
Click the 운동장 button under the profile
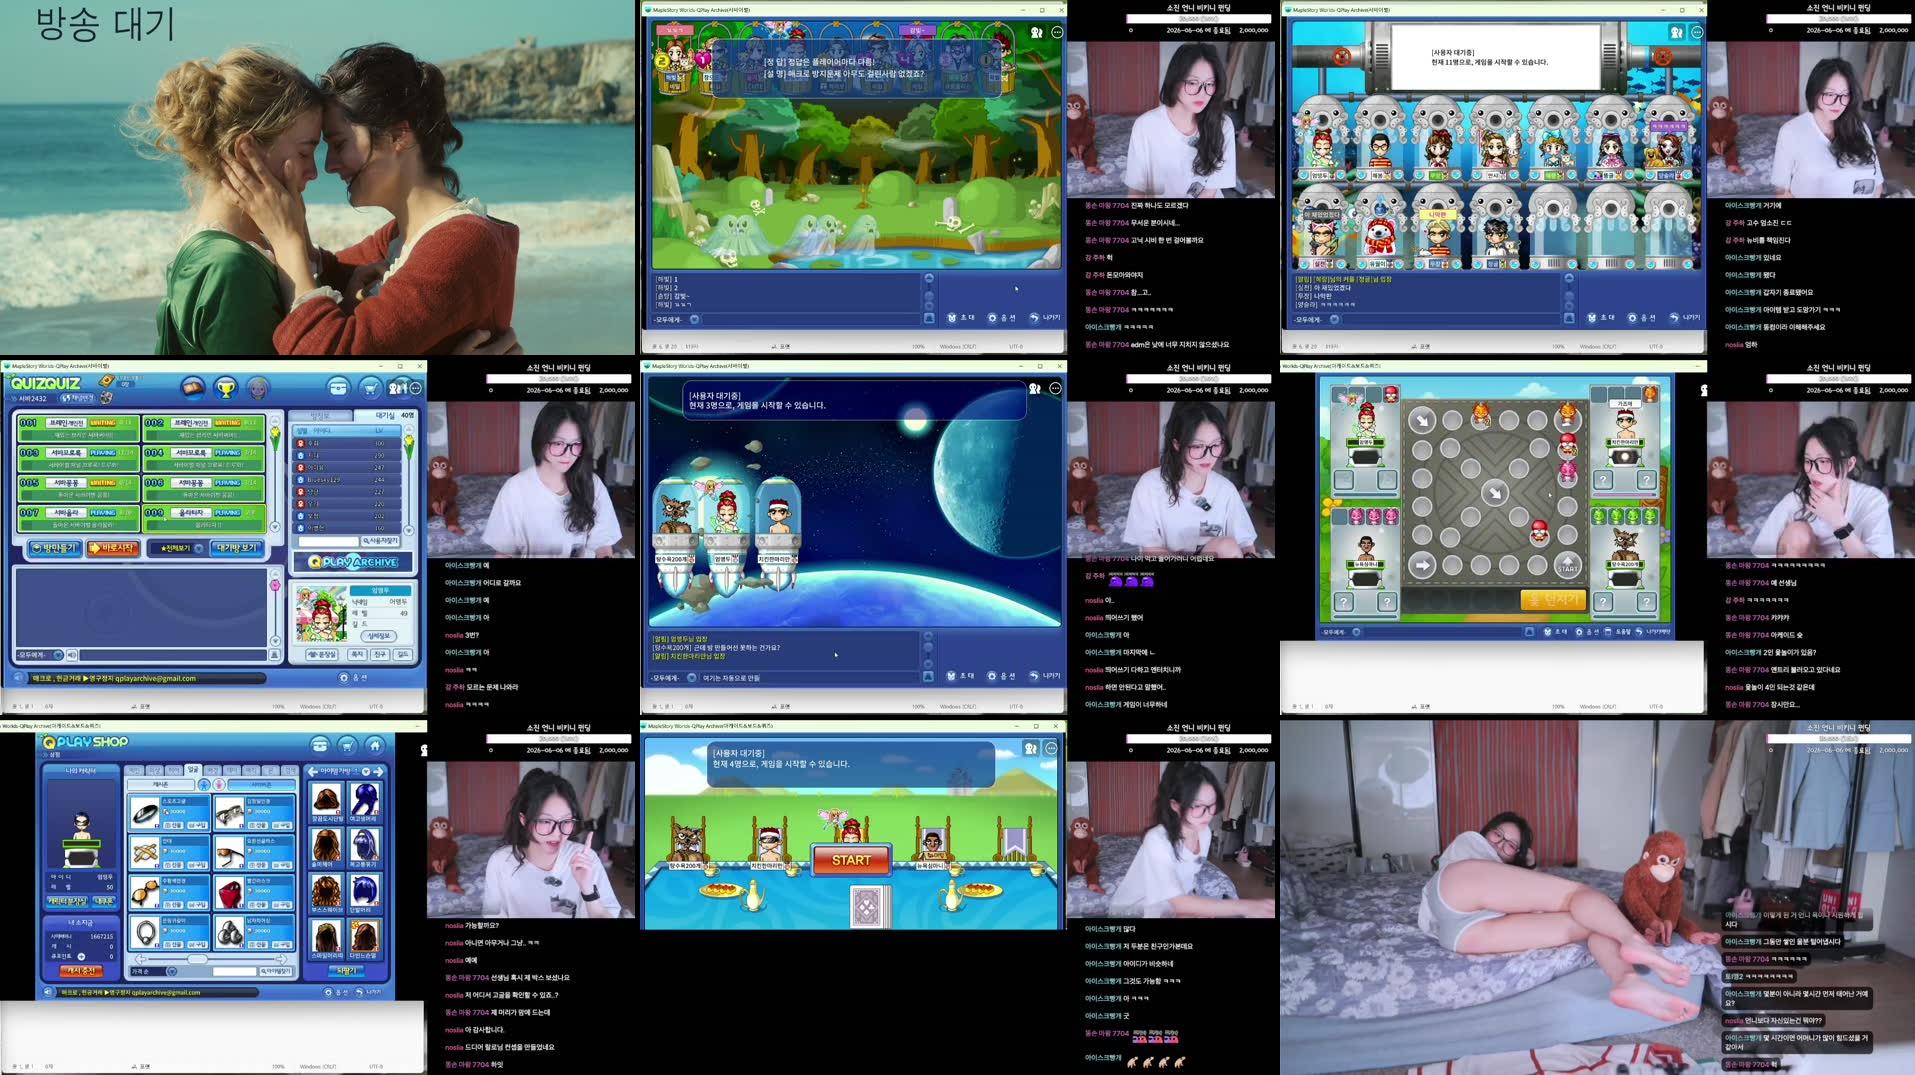pyautogui.click(x=322, y=654)
